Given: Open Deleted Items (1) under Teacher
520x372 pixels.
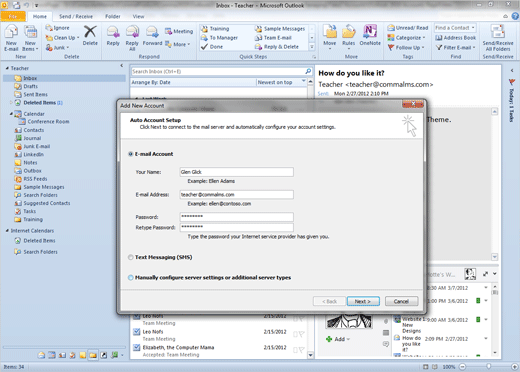Looking at the screenshot, I should coord(43,103).
